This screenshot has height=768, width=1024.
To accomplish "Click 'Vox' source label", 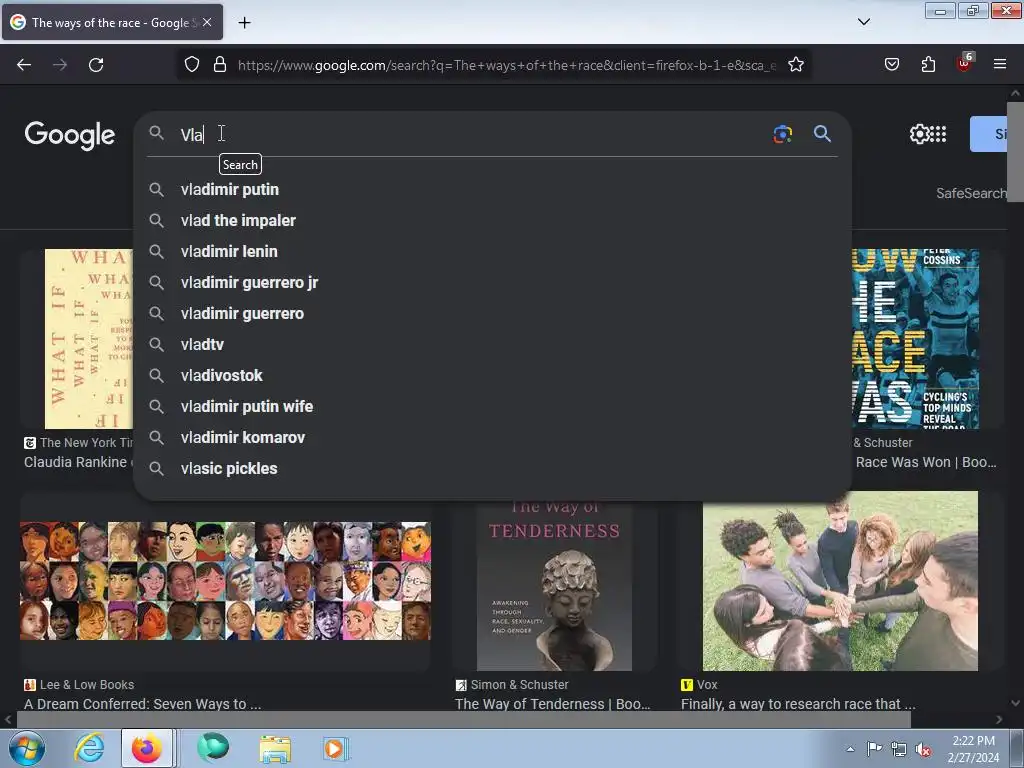I will 707,684.
